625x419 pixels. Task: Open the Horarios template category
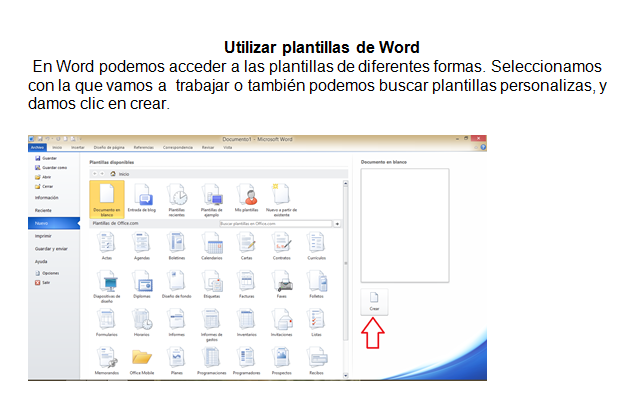(x=142, y=322)
